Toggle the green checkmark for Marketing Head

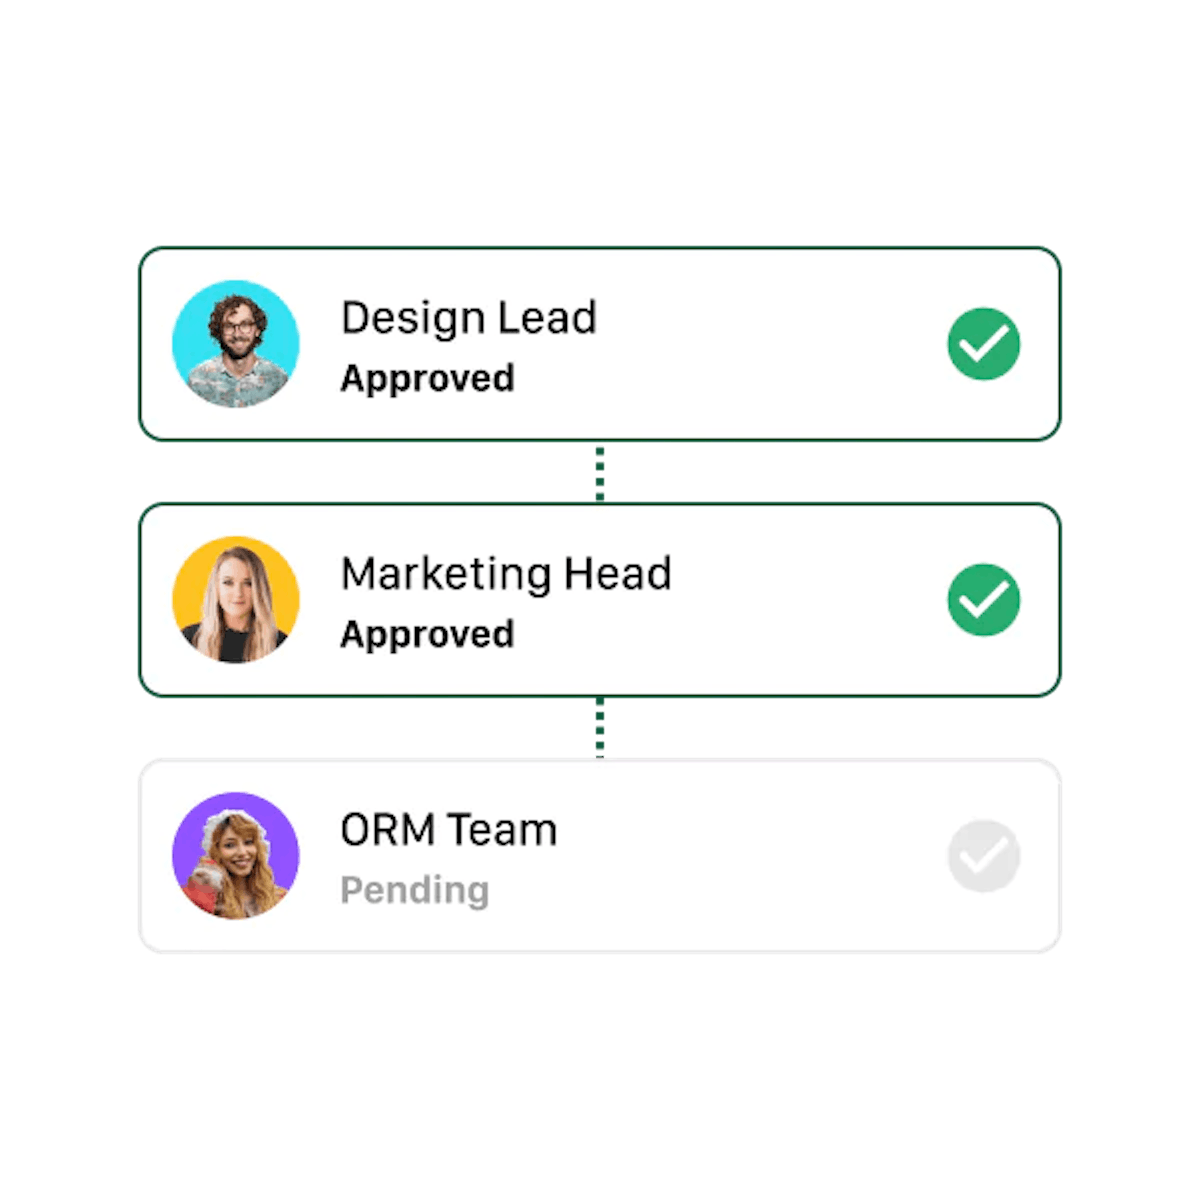[x=984, y=600]
